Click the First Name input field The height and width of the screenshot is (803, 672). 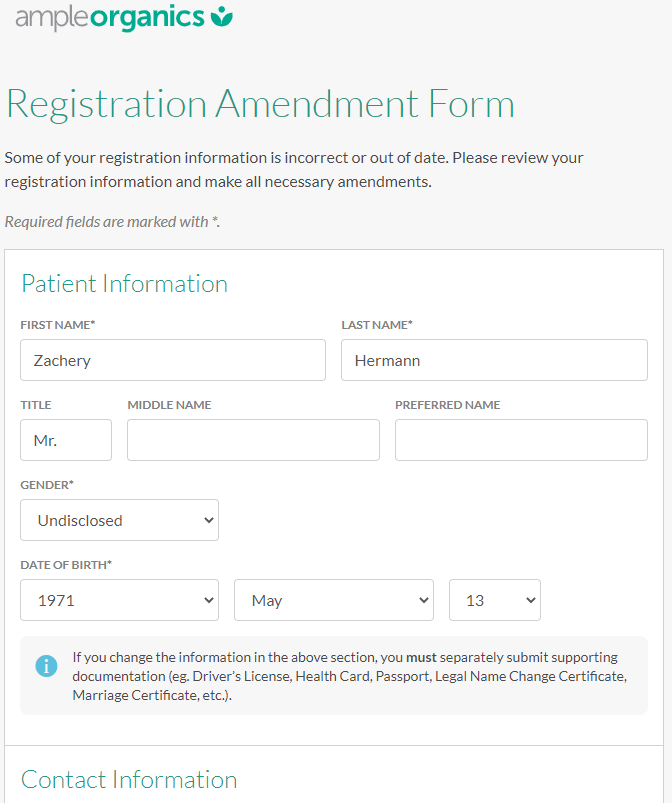point(172,360)
